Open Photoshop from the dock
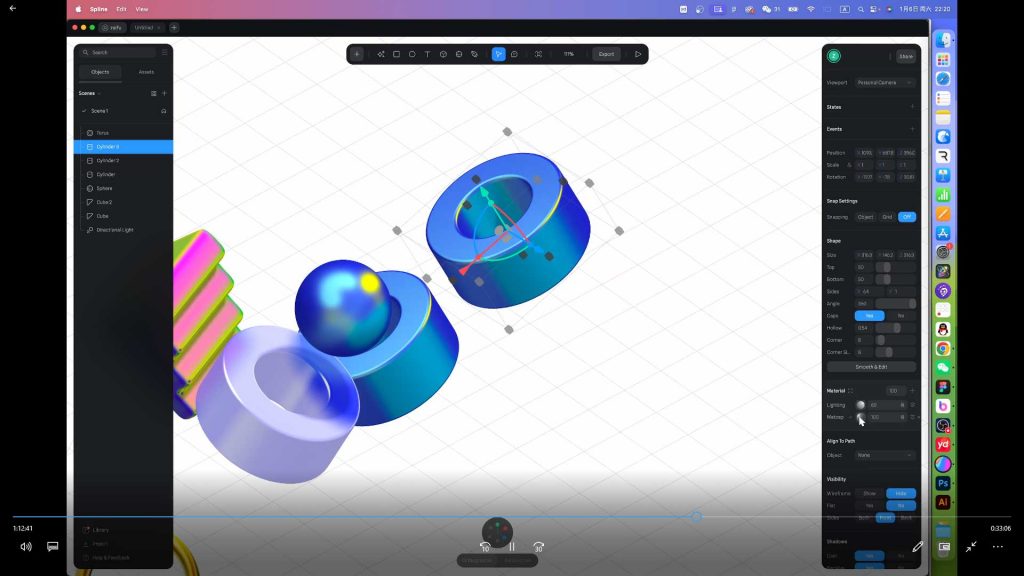1024x576 pixels. pyautogui.click(x=942, y=483)
